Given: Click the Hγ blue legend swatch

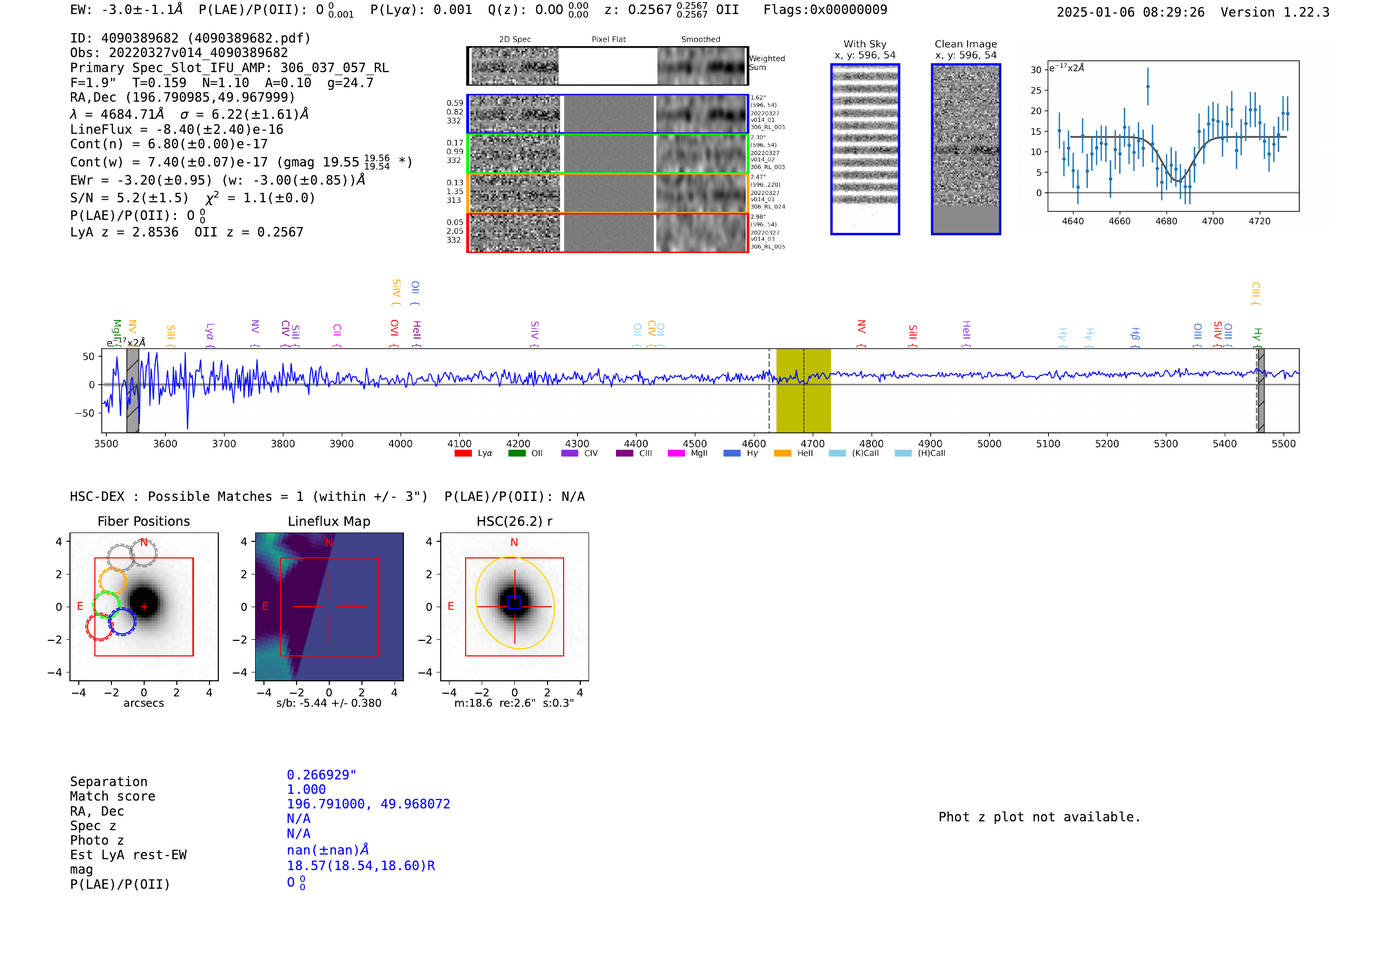Looking at the screenshot, I should (732, 453).
